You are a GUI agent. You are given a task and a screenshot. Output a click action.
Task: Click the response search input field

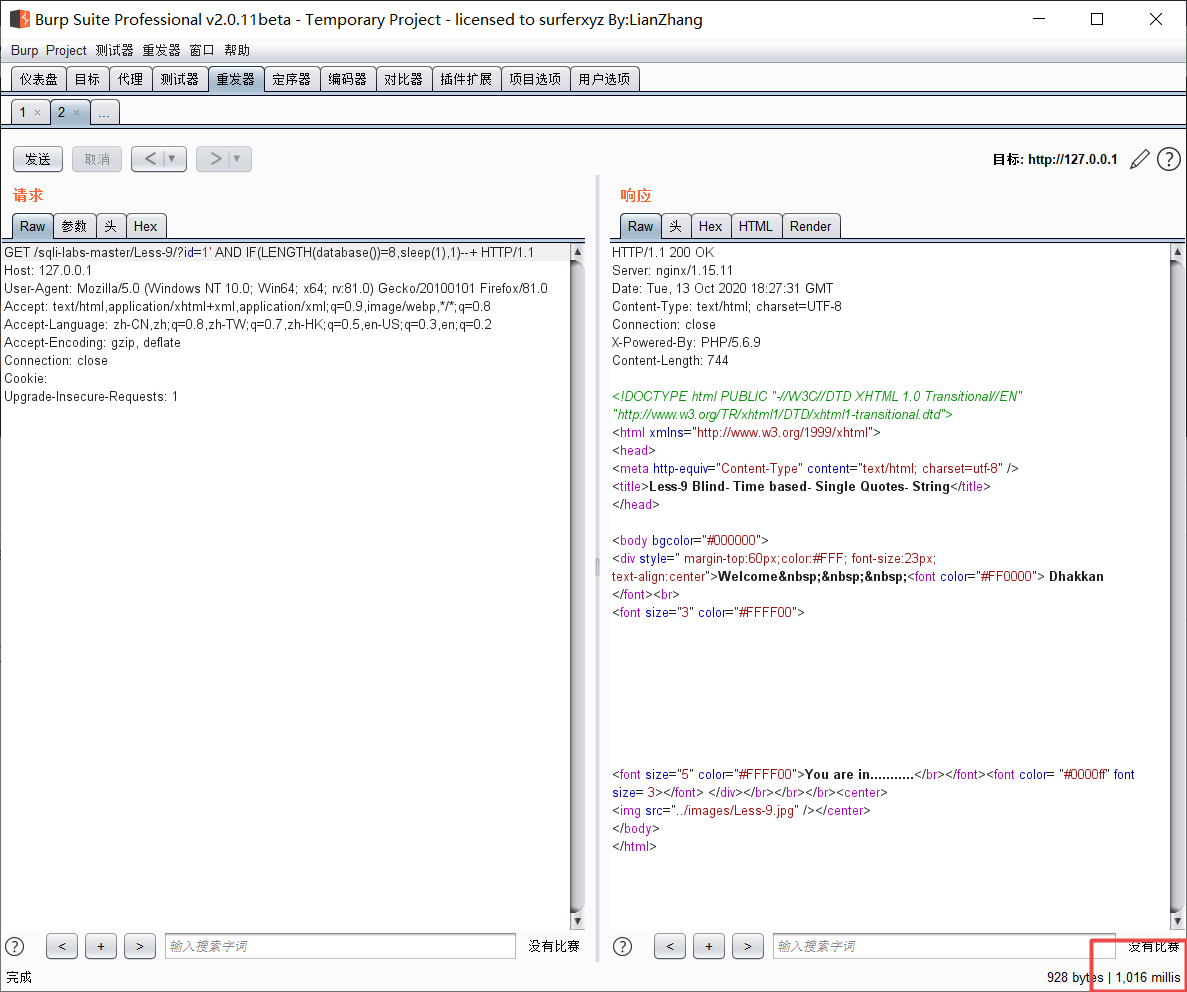[x=944, y=947]
